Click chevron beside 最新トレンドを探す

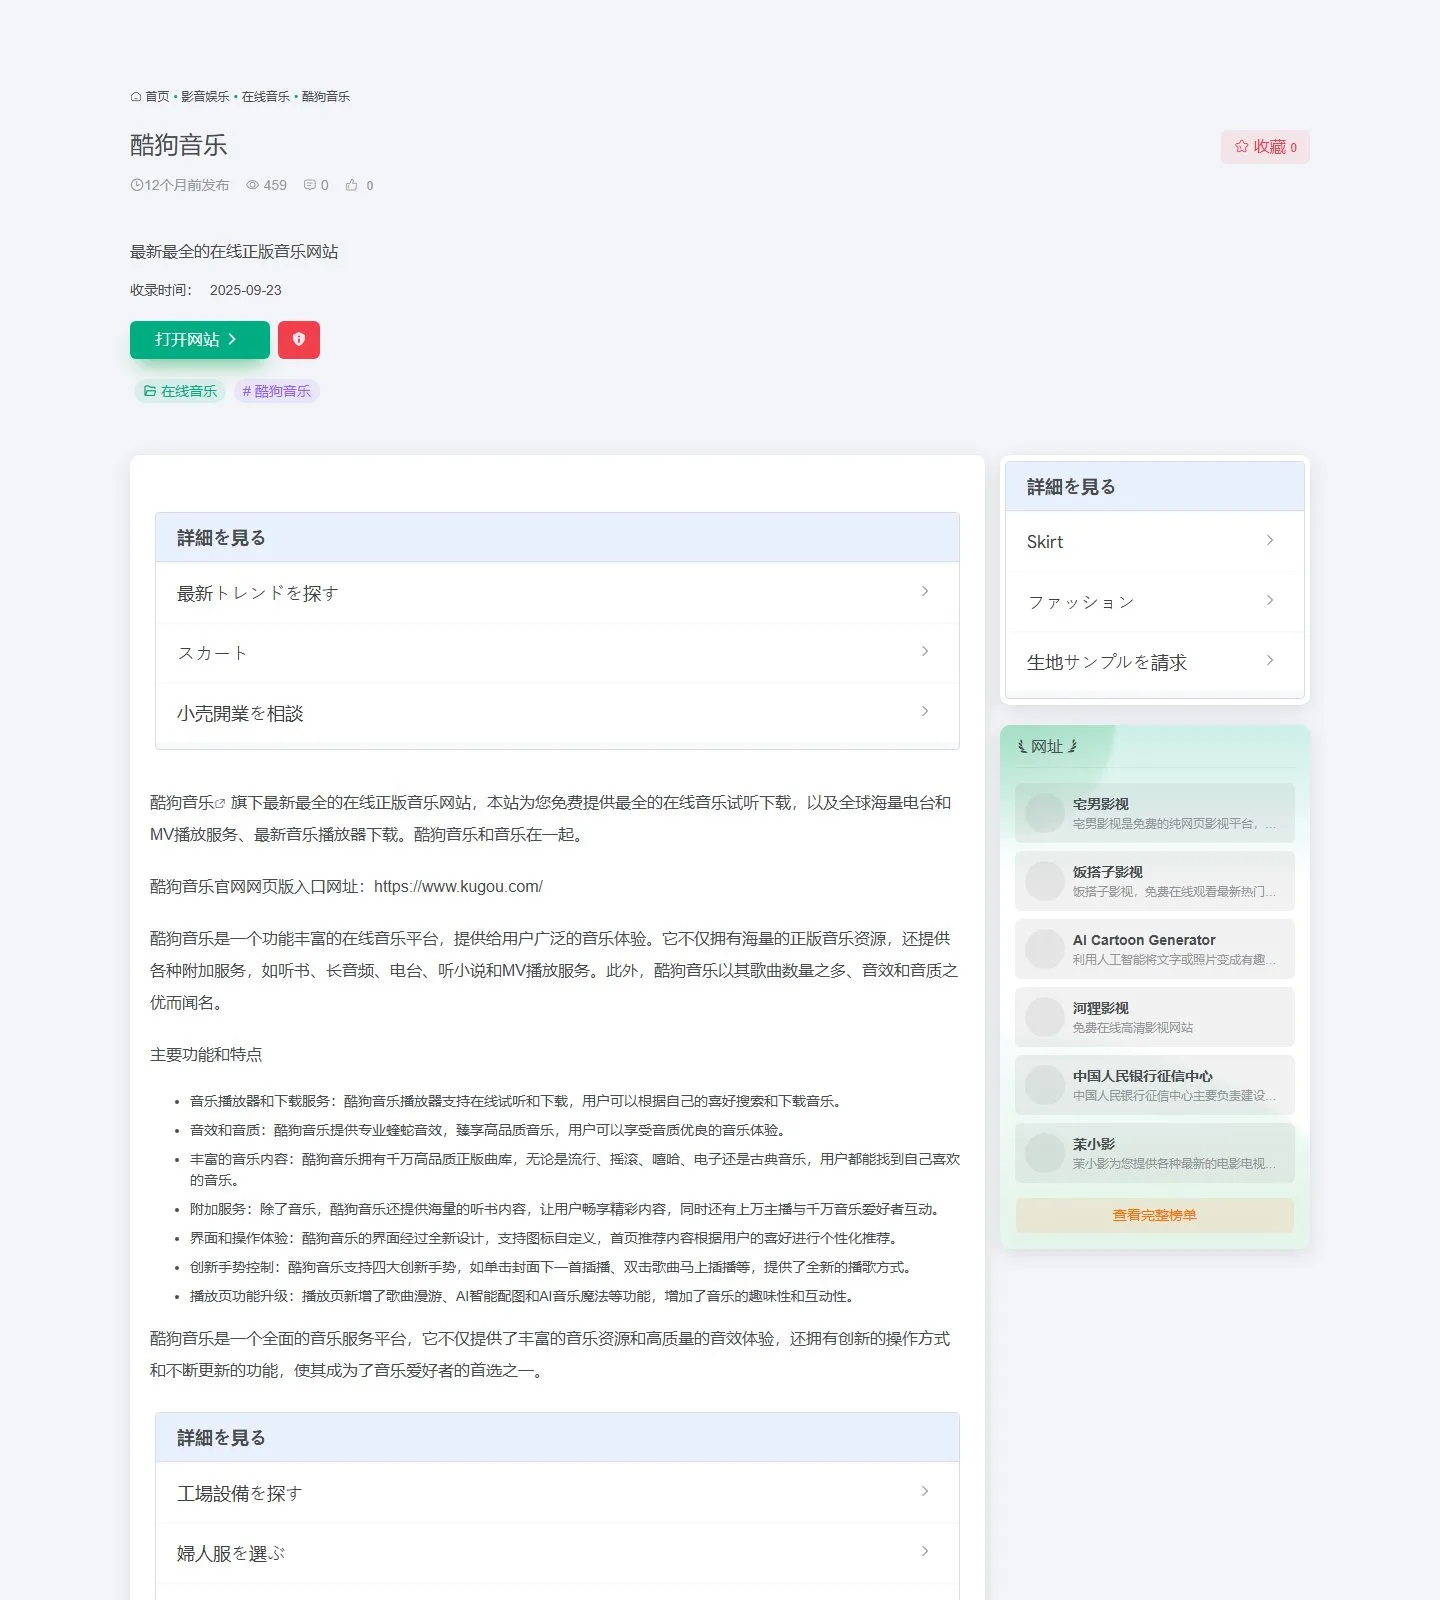(x=925, y=591)
